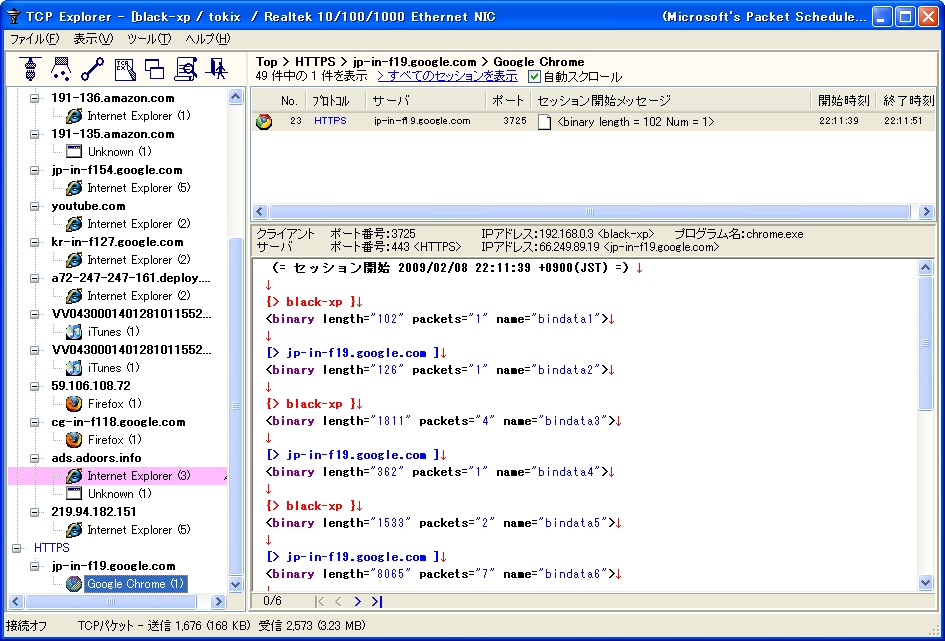945x641 pixels.
Task: Click the Chrome icon on session row 23
Action: (x=263, y=122)
